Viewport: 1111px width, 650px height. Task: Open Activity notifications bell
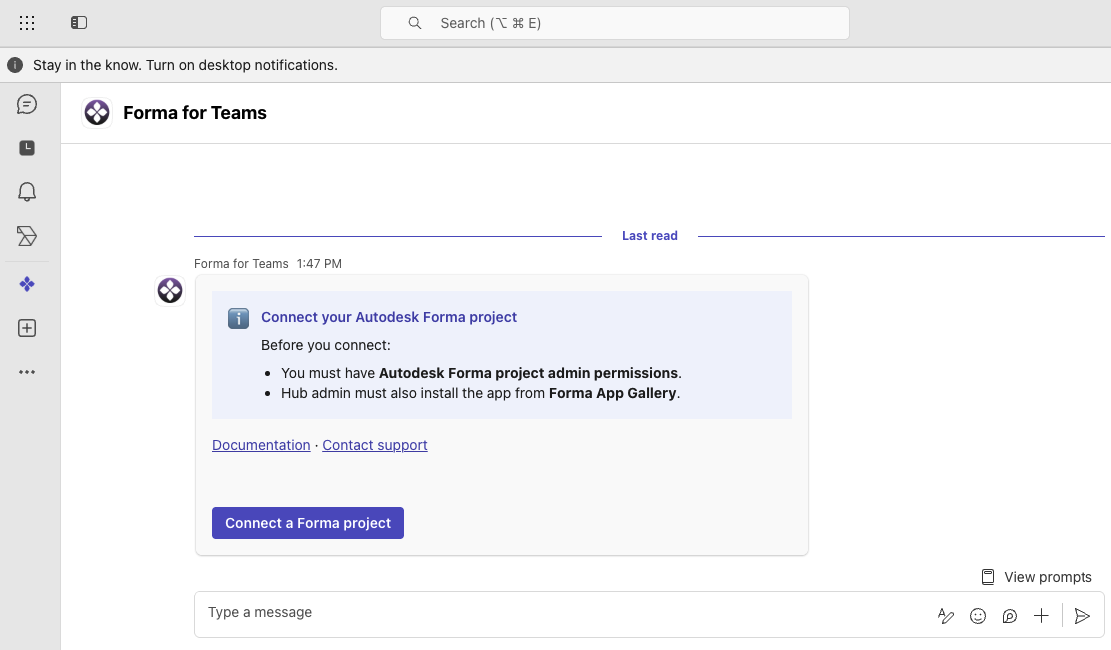[27, 192]
